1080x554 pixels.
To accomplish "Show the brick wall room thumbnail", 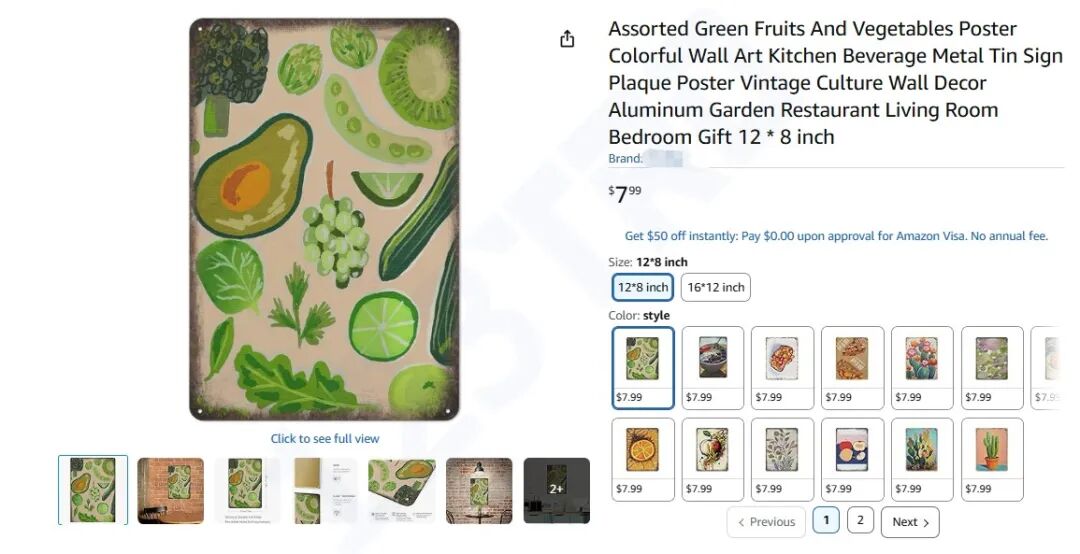I will tap(170, 490).
